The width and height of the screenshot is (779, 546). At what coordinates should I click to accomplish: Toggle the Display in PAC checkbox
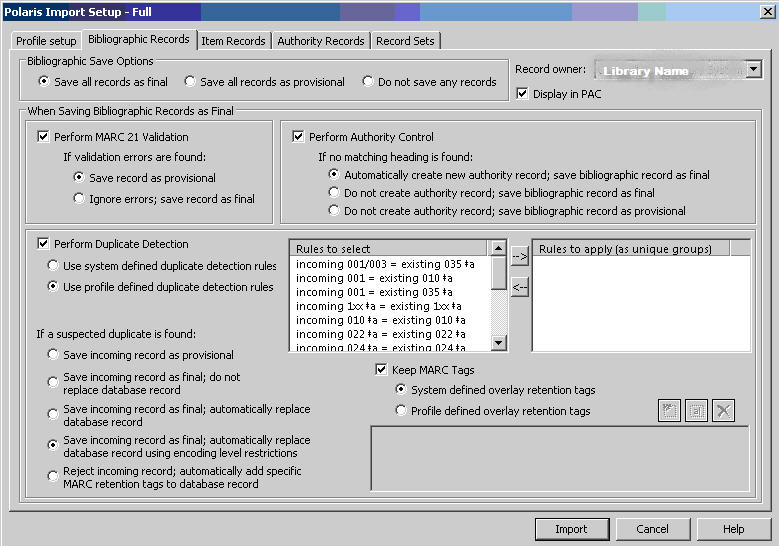point(522,93)
